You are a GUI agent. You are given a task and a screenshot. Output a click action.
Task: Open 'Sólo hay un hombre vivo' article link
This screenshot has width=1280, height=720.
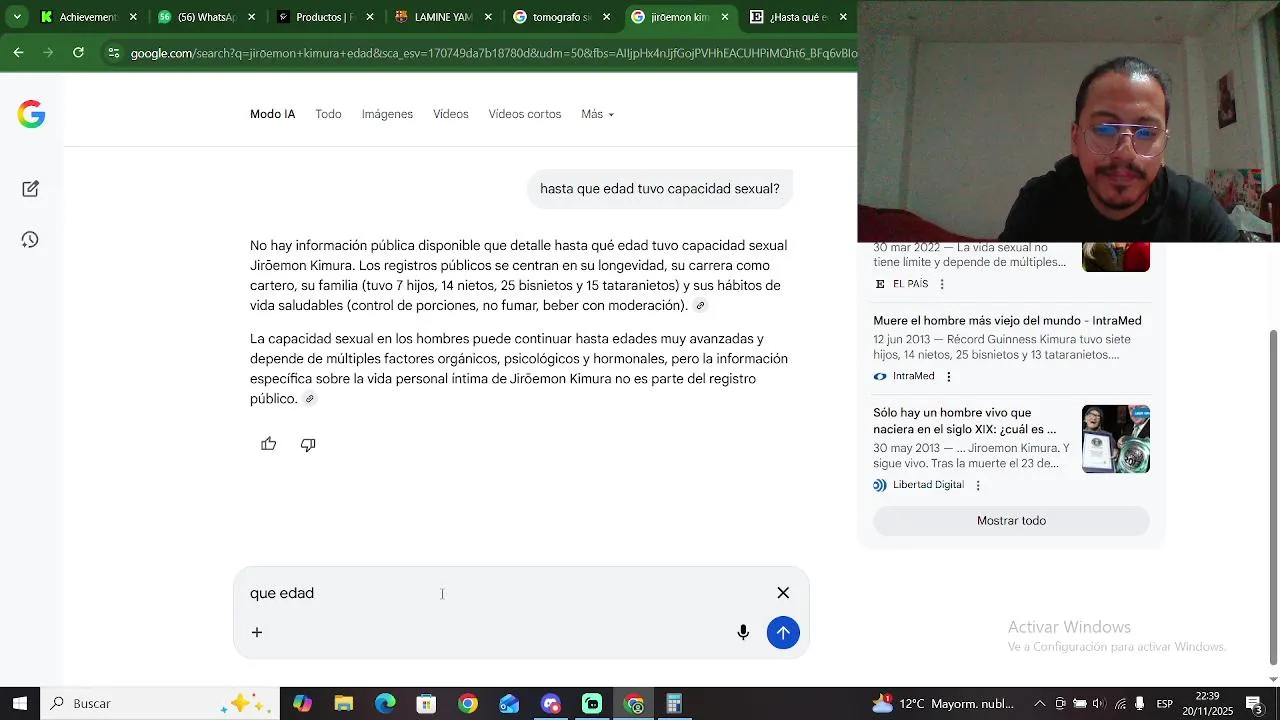[964, 421]
